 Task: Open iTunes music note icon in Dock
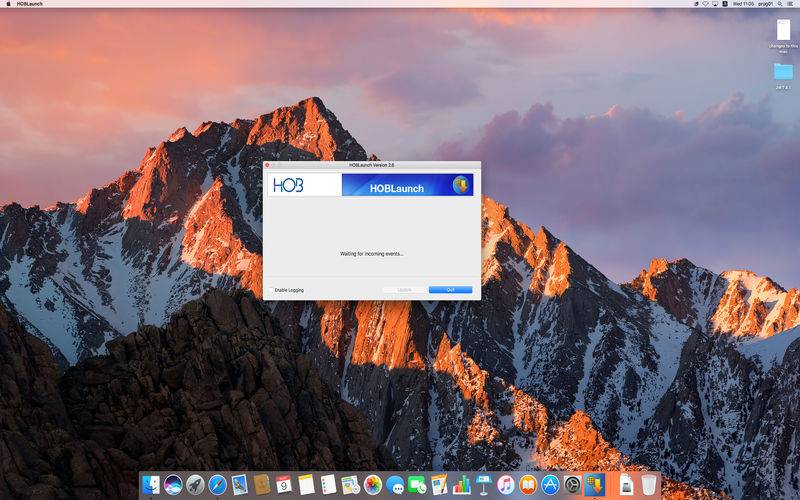pos(506,485)
